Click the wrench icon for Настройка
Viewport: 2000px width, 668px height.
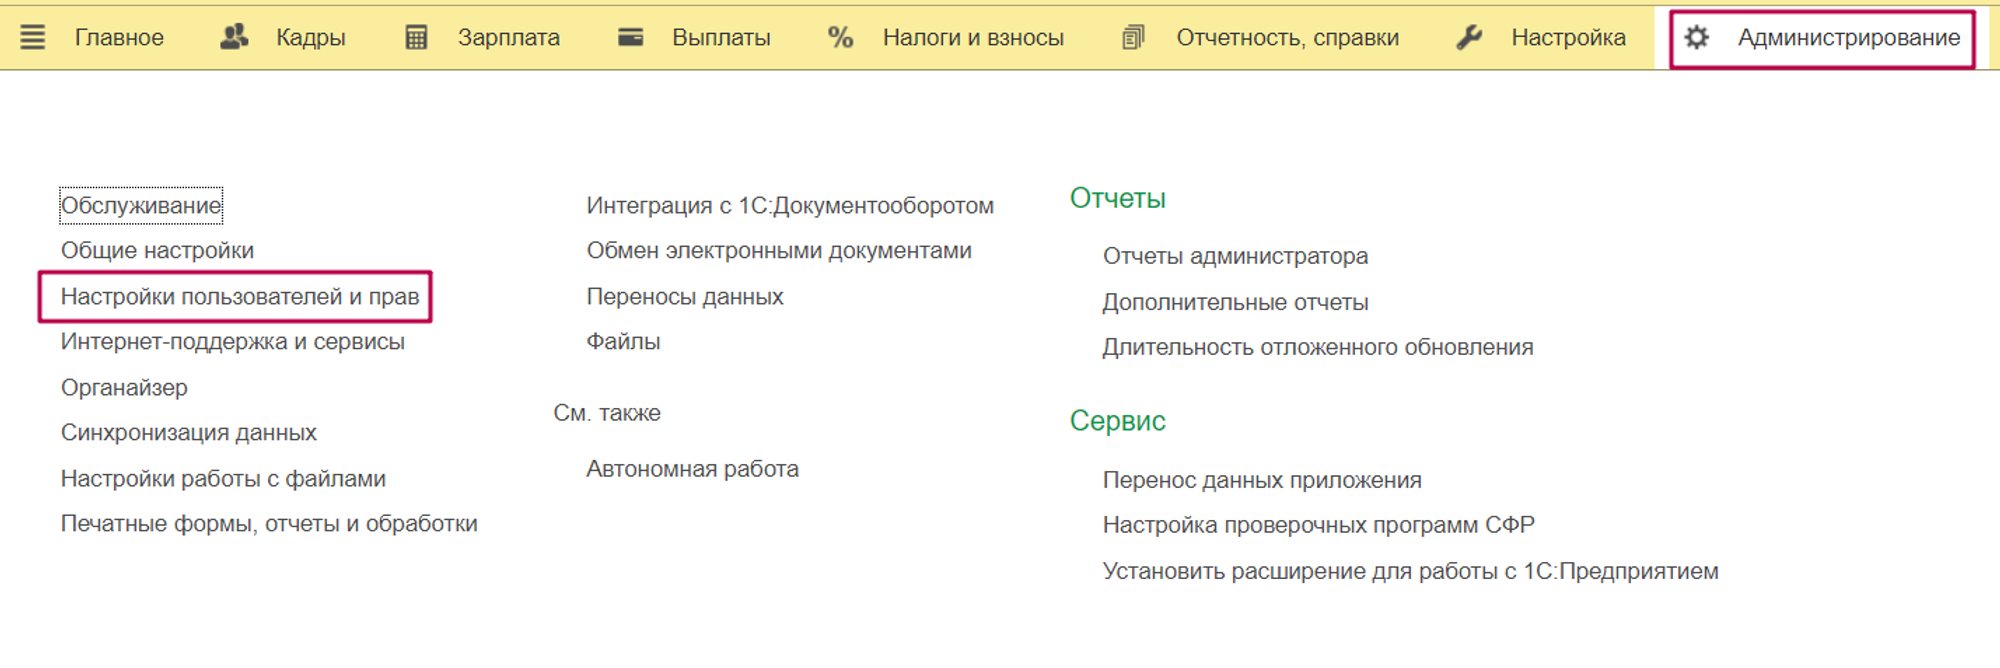pos(1469,38)
